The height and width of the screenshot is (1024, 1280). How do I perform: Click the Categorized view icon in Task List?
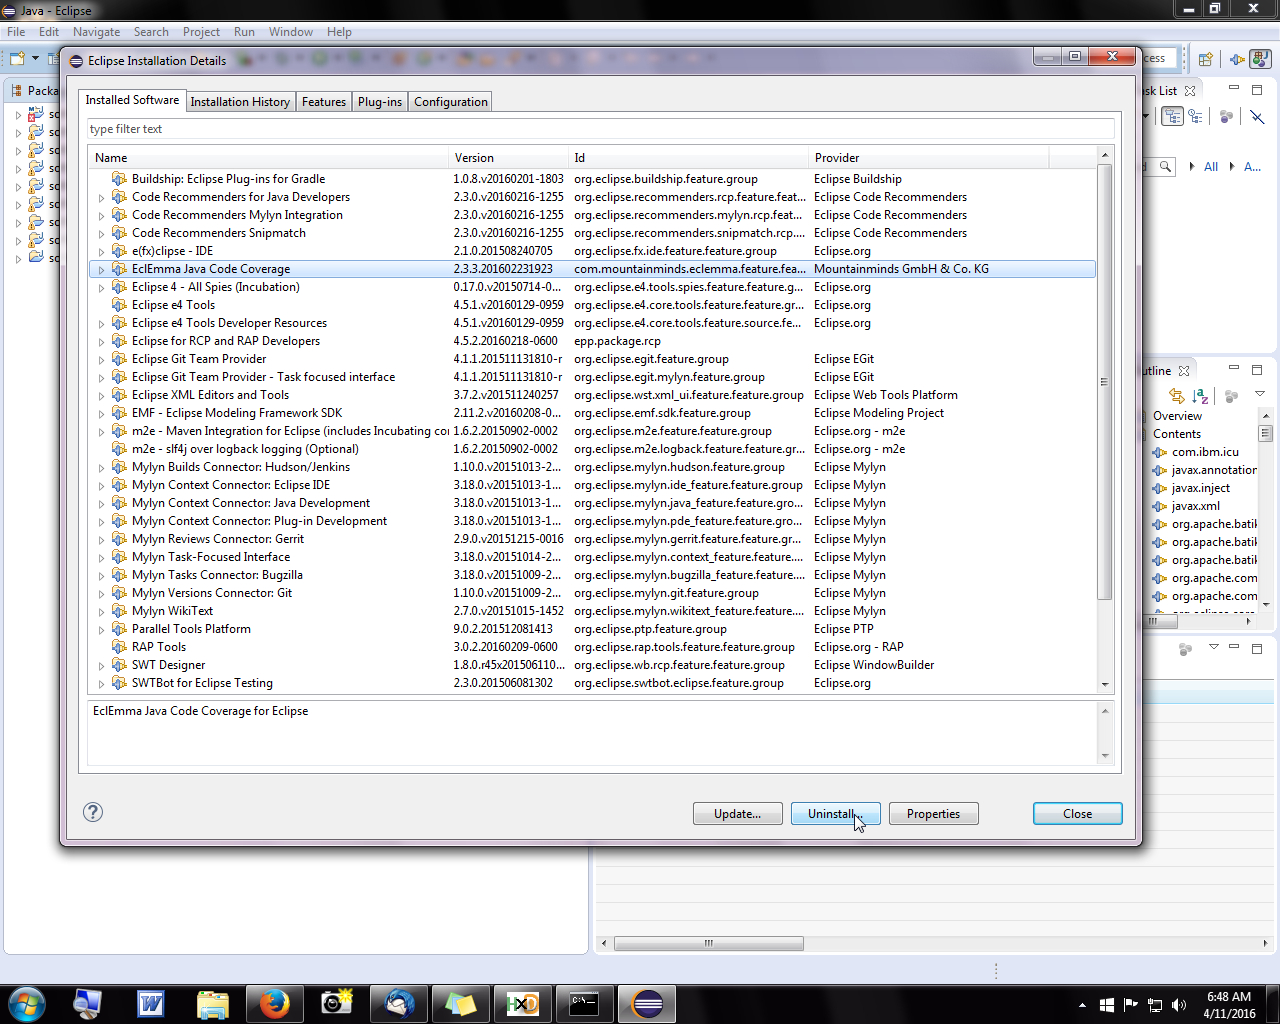point(1172,117)
